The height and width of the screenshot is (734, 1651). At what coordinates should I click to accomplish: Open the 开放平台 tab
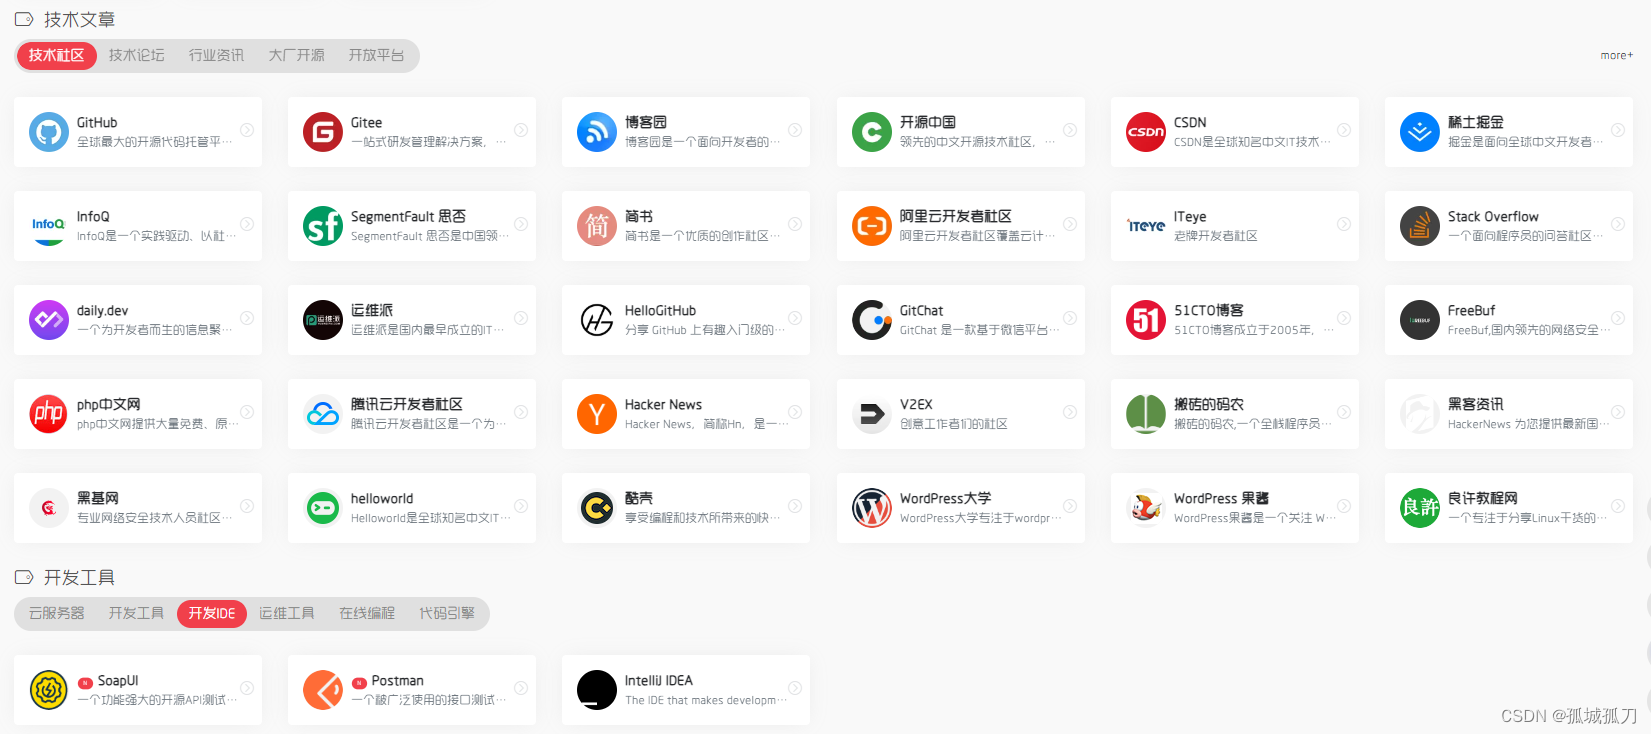pyautogui.click(x=376, y=56)
